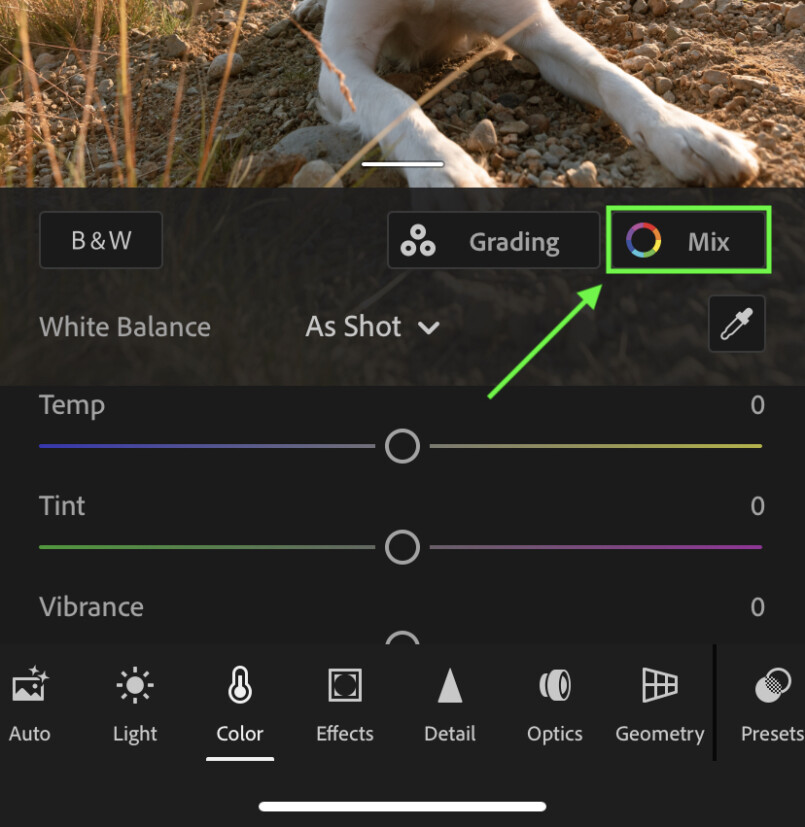Collapse the edit panel via bottom handle
This screenshot has width=805, height=827.
402,806
